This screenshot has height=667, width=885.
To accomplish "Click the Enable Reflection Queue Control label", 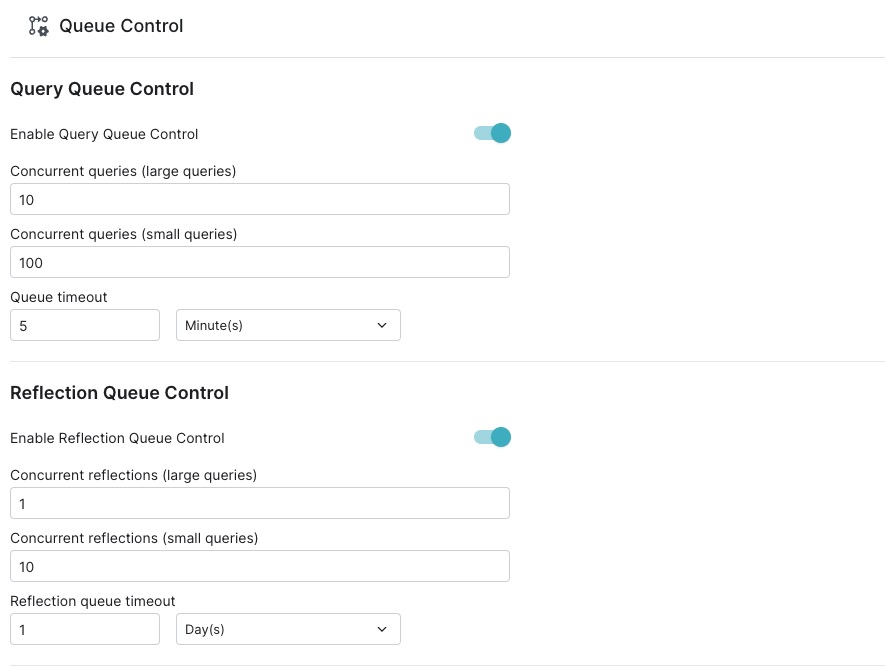I will [117, 437].
